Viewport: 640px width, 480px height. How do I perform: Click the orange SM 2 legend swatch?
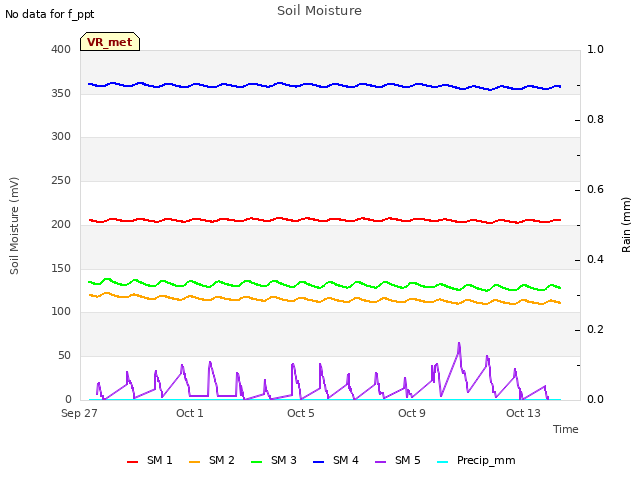[x=194, y=462]
